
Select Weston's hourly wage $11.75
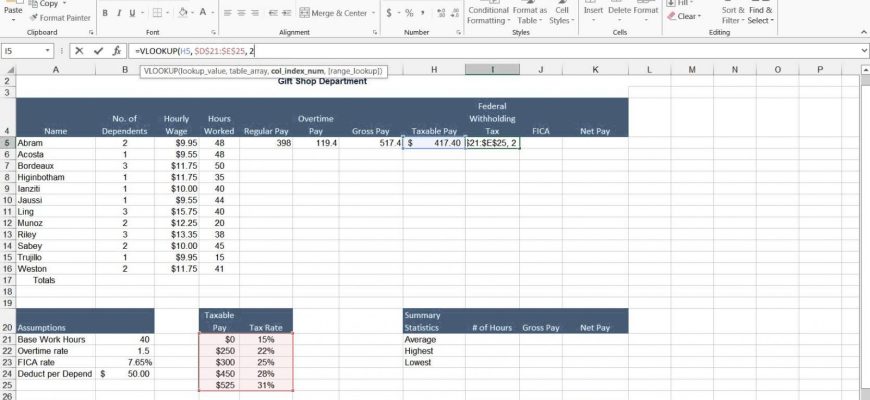click(x=176, y=269)
